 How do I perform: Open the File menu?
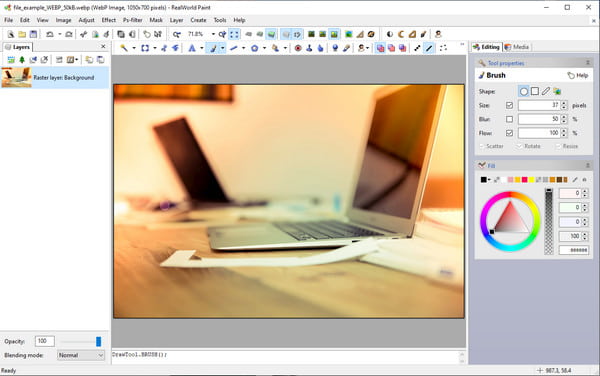[8, 20]
